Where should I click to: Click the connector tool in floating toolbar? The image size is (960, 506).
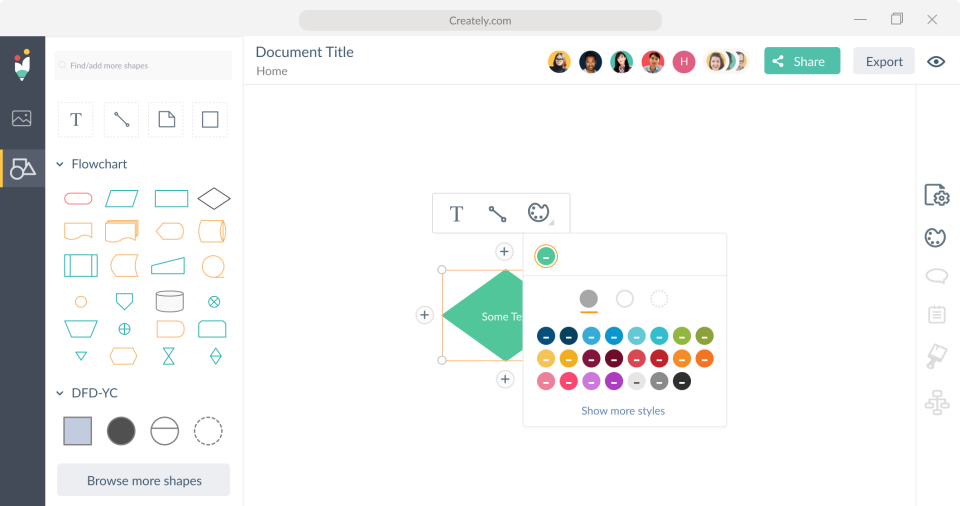click(x=497, y=214)
